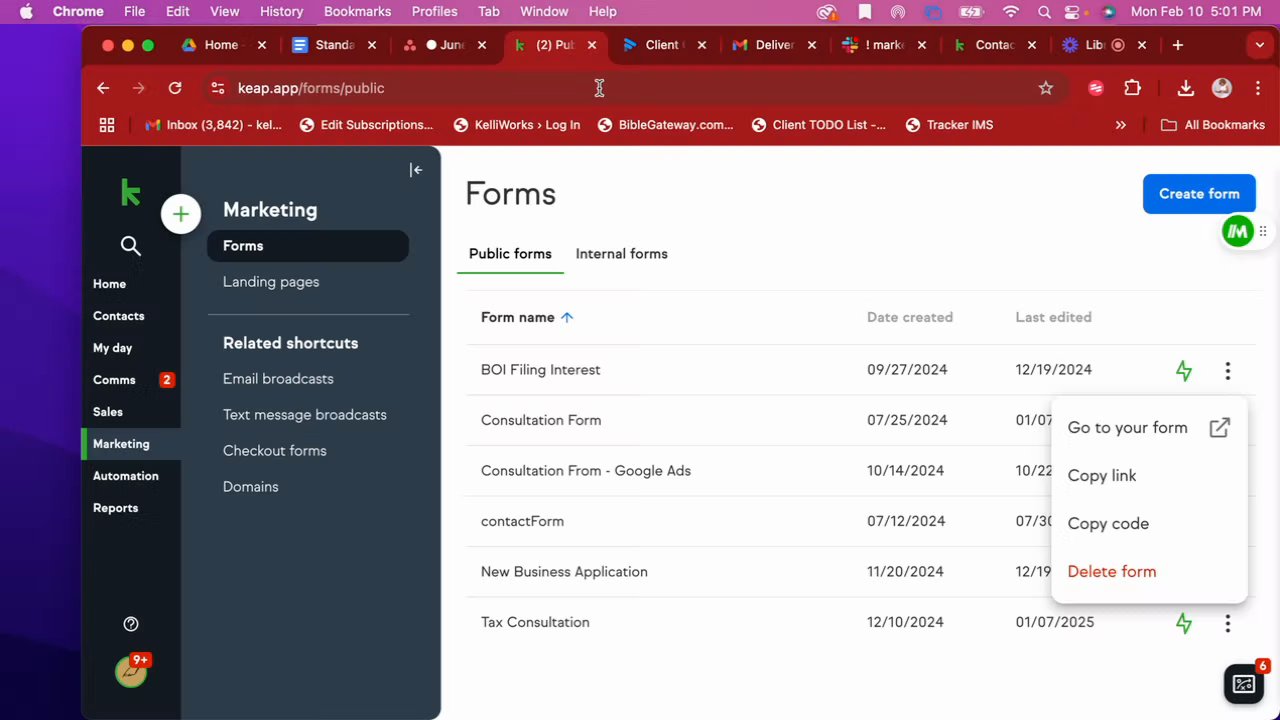Select Forms in the Marketing panel
Screen dimensions: 1280x720
pyautogui.click(x=308, y=246)
